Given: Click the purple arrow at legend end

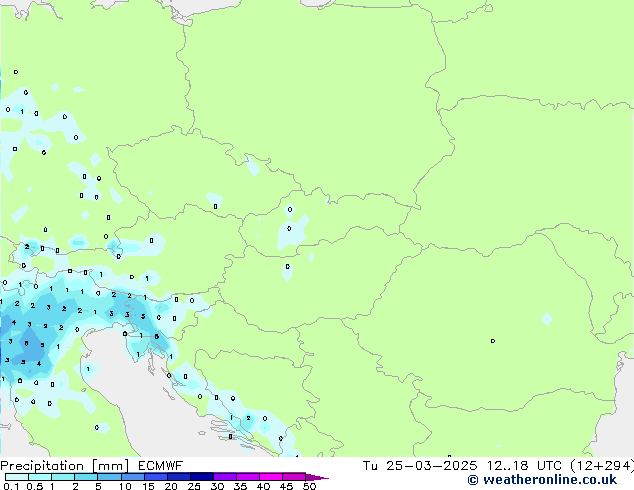Looking at the screenshot, I should pyautogui.click(x=317, y=477).
